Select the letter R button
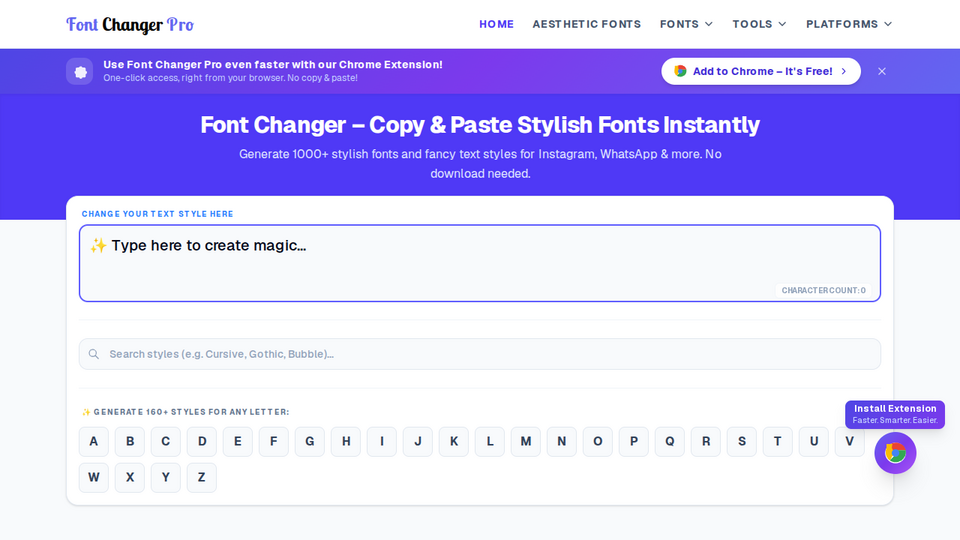Viewport: 960px width, 540px height. coord(706,441)
